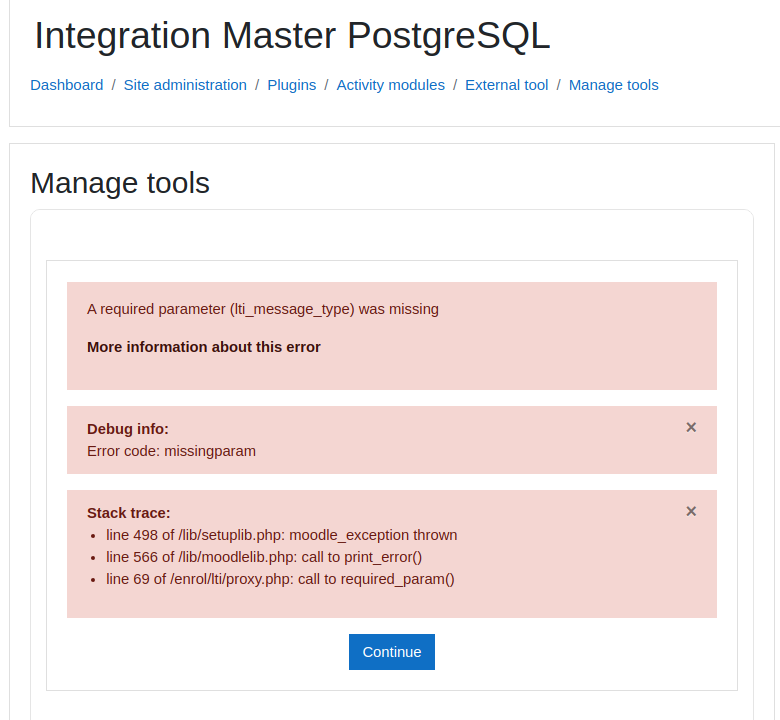Viewport: 780px width, 720px height.
Task: Open More information about this error
Action: click(203, 347)
